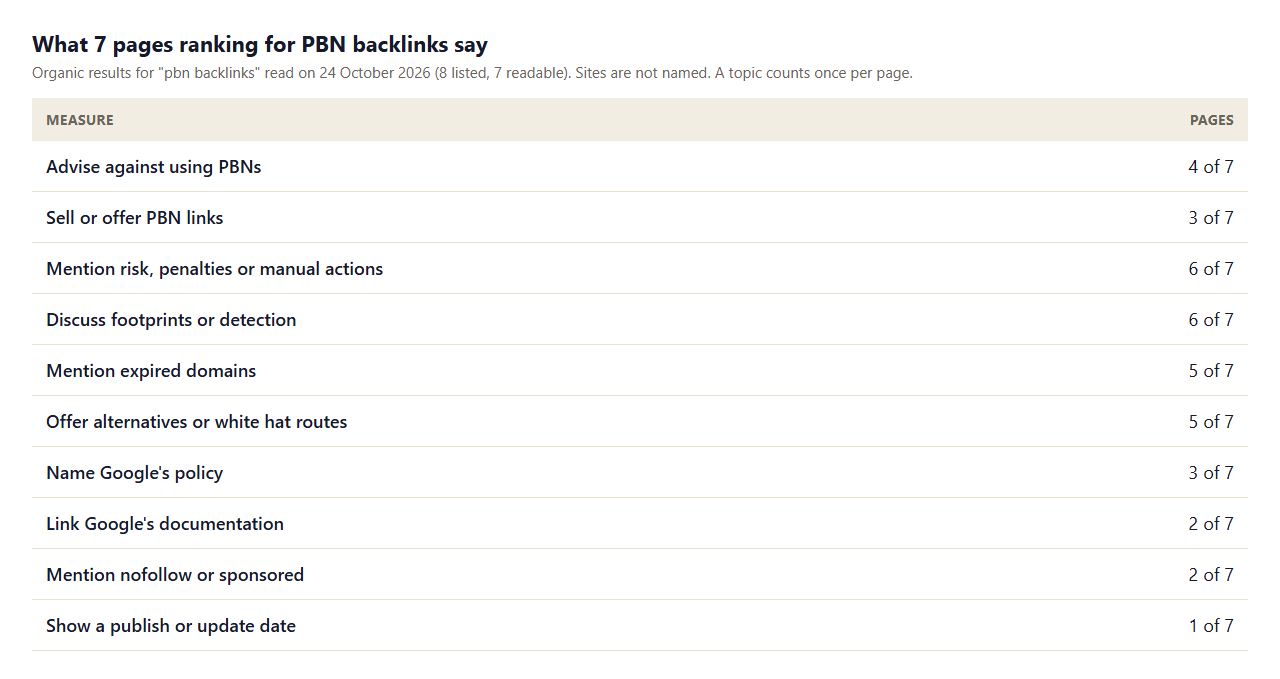Viewport: 1280px width, 679px height.
Task: Select 'Show a publish or update date' label
Action: click(171, 626)
